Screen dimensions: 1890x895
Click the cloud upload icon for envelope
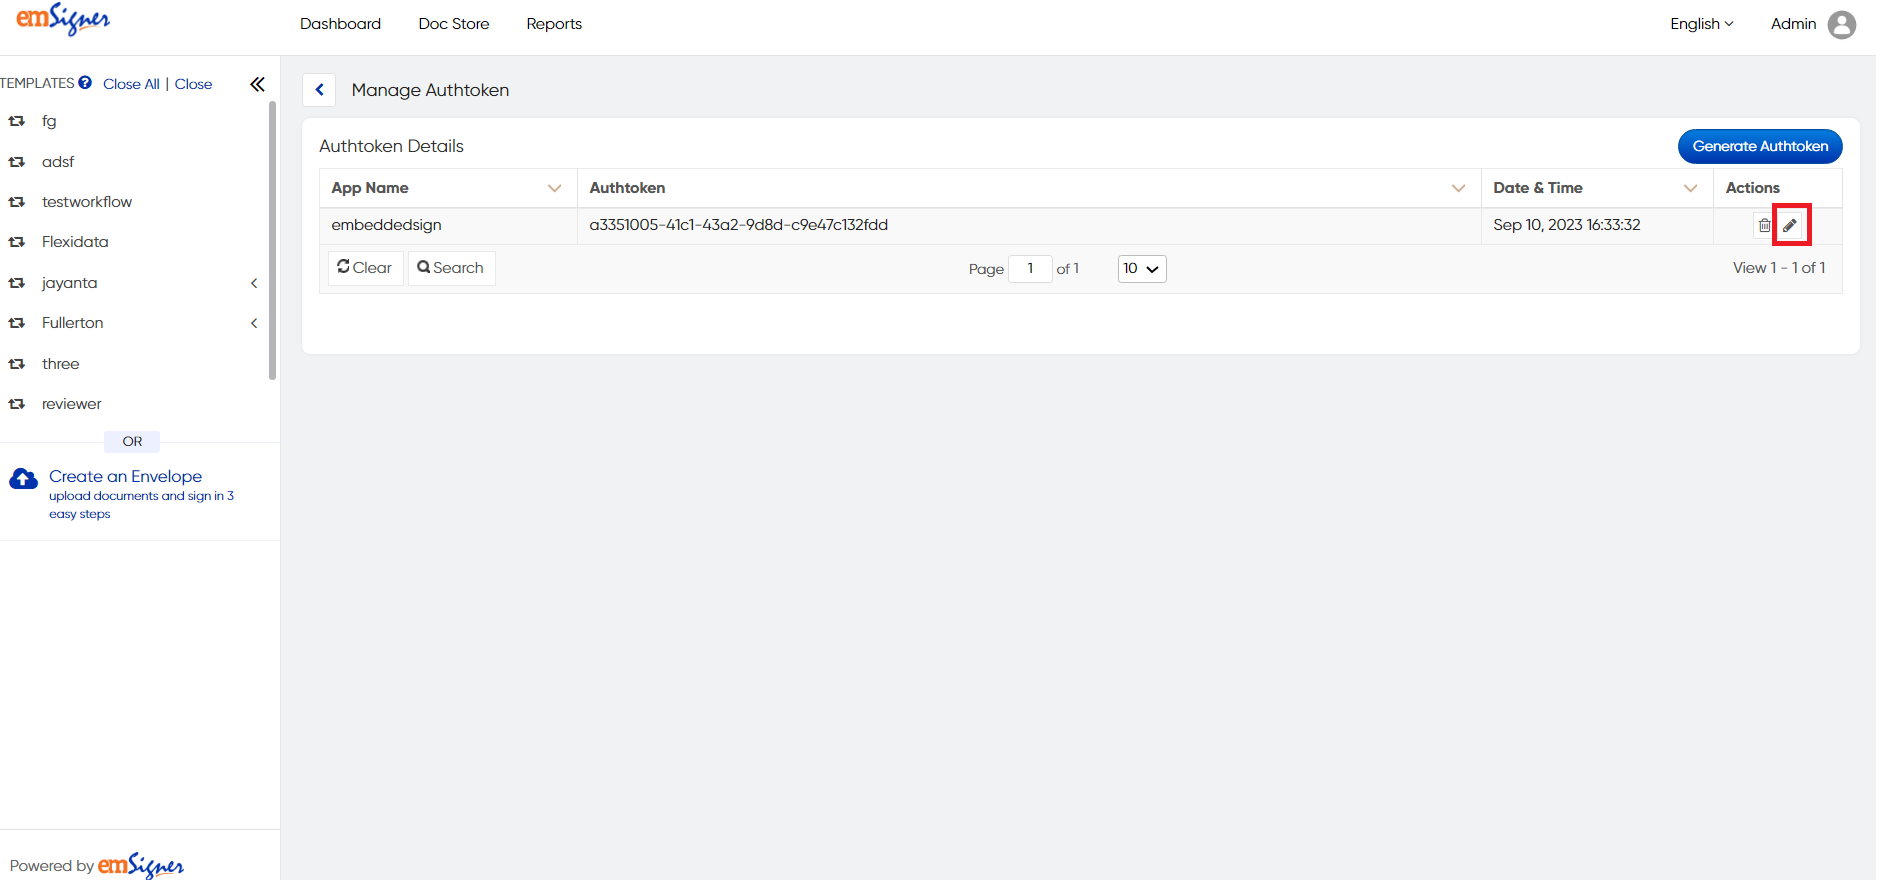[x=23, y=479]
